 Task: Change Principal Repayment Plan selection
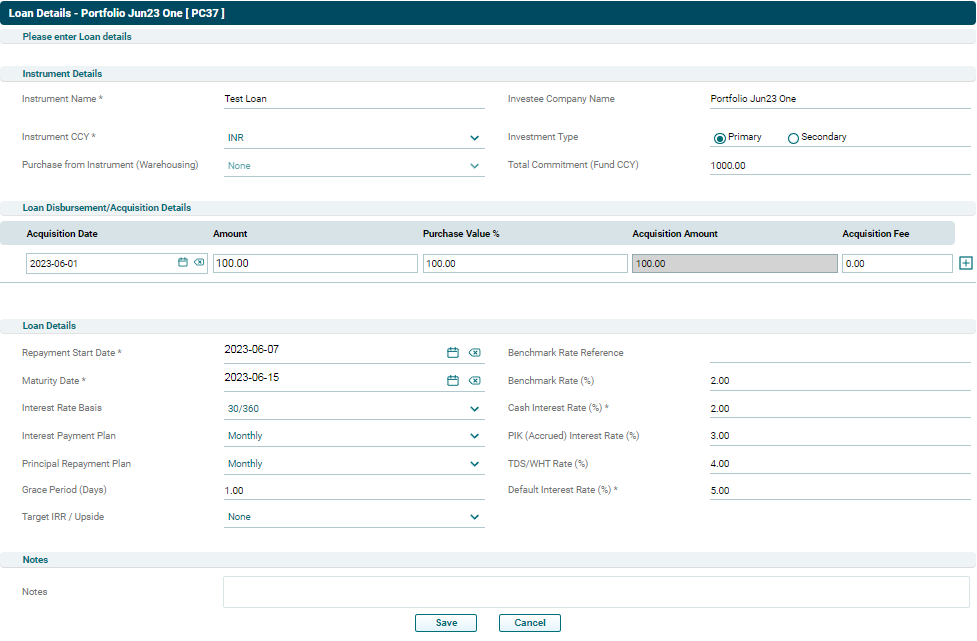[474, 464]
